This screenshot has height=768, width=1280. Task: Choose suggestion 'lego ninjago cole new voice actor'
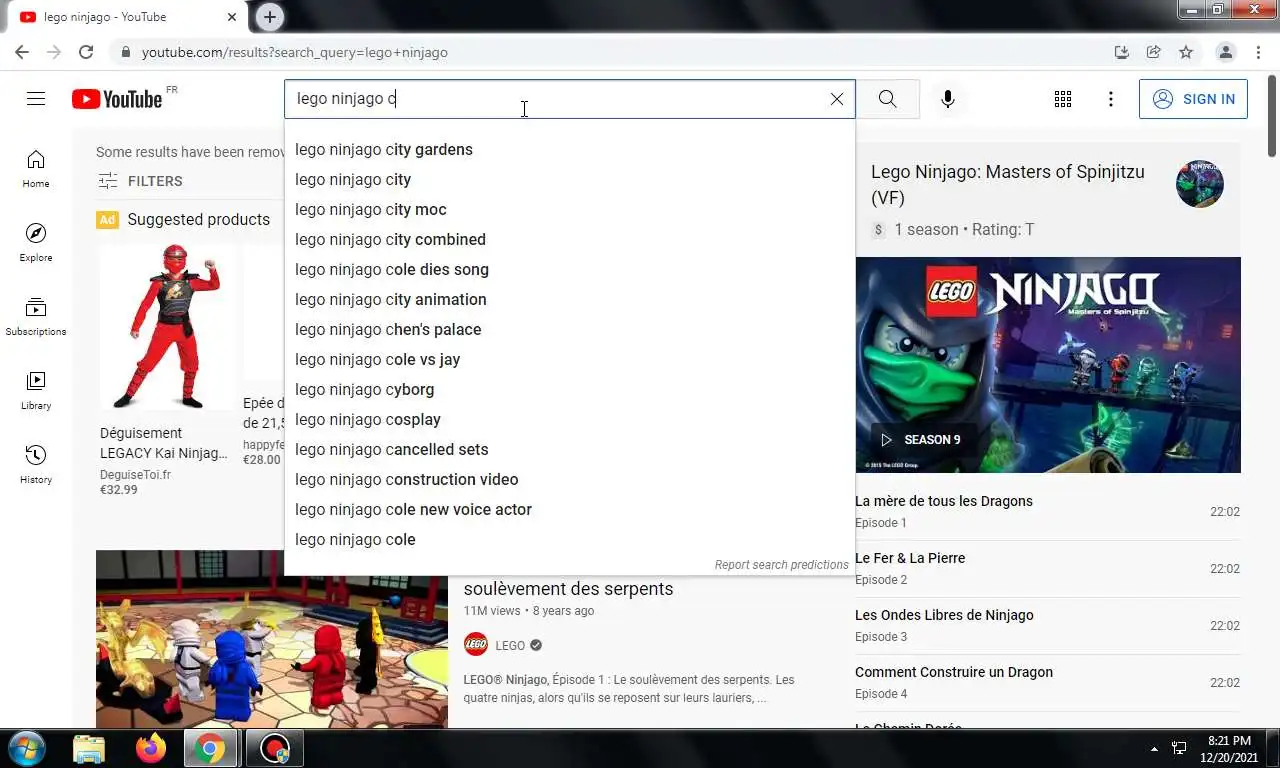570,510
